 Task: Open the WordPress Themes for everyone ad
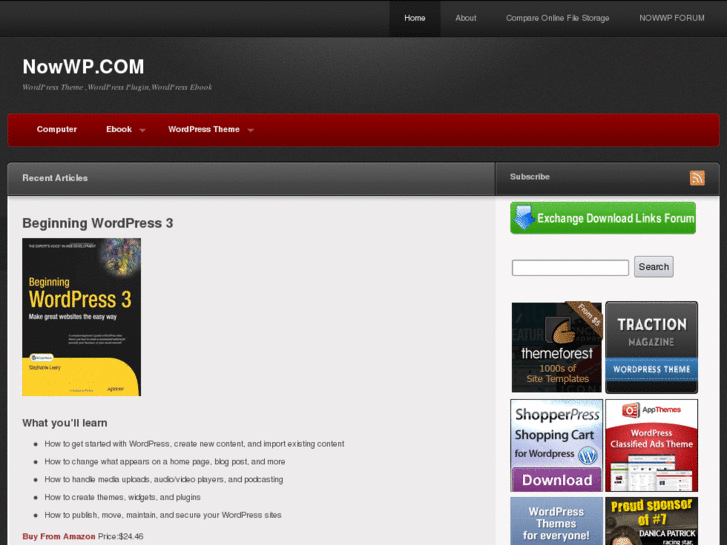[556, 521]
